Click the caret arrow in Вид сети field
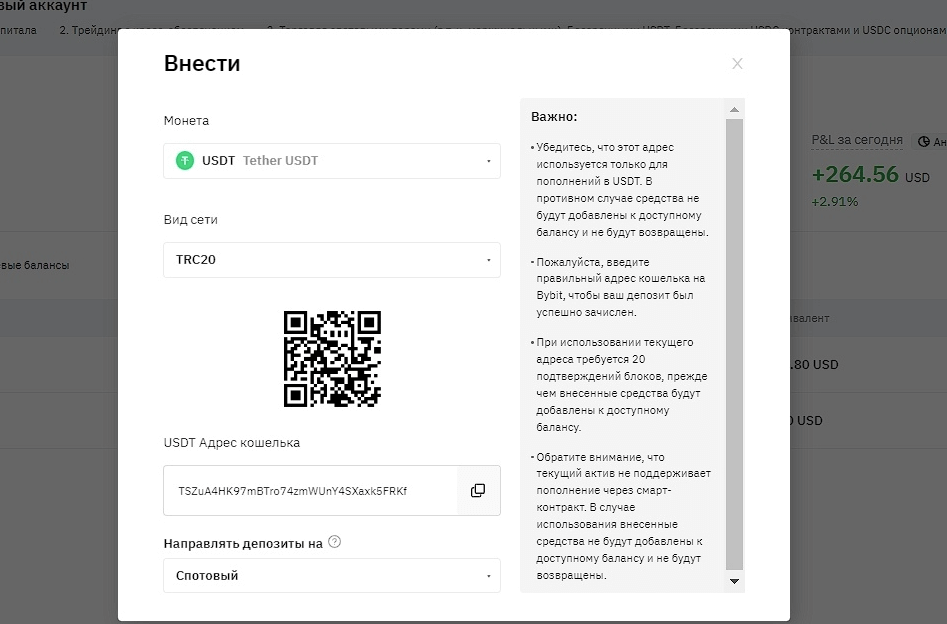The image size is (947, 624). (x=488, y=260)
